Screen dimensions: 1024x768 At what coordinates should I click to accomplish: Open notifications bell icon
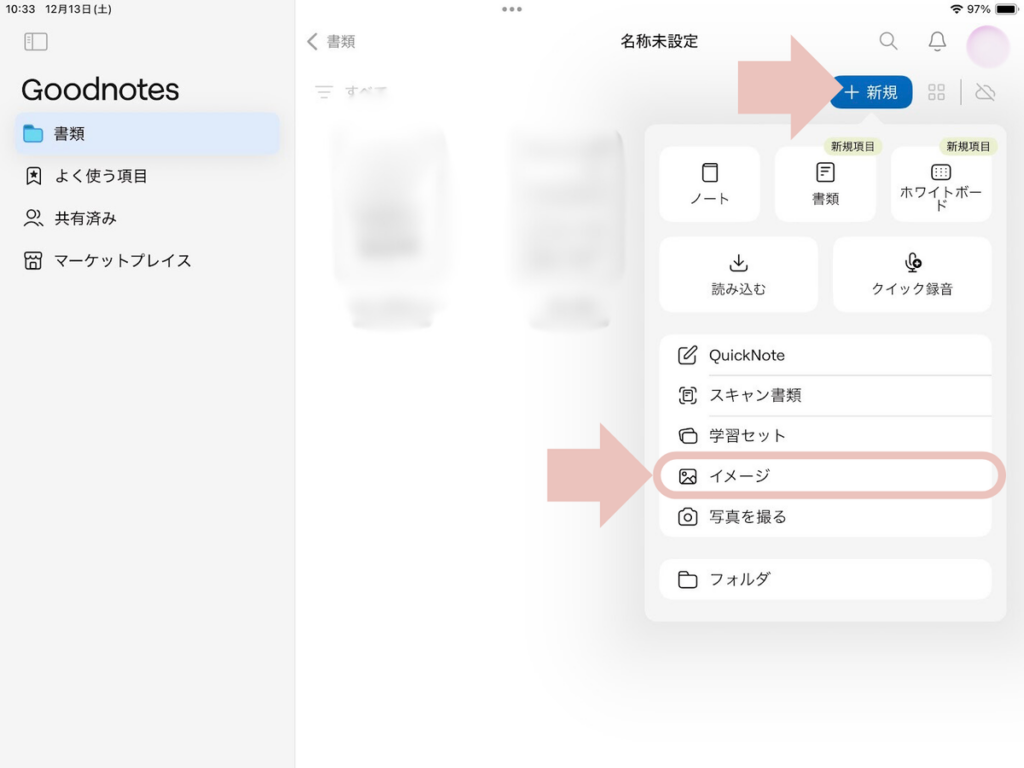937,41
